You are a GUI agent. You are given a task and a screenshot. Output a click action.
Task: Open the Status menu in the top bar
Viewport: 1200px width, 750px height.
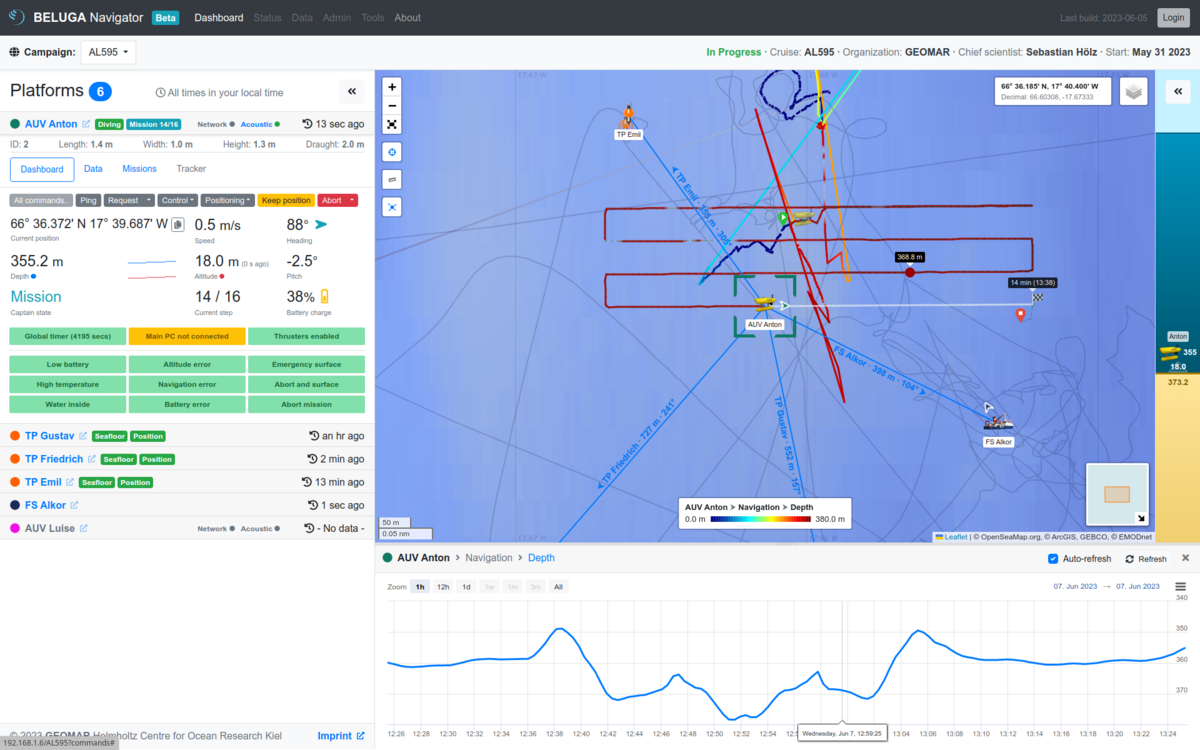[x=267, y=17]
